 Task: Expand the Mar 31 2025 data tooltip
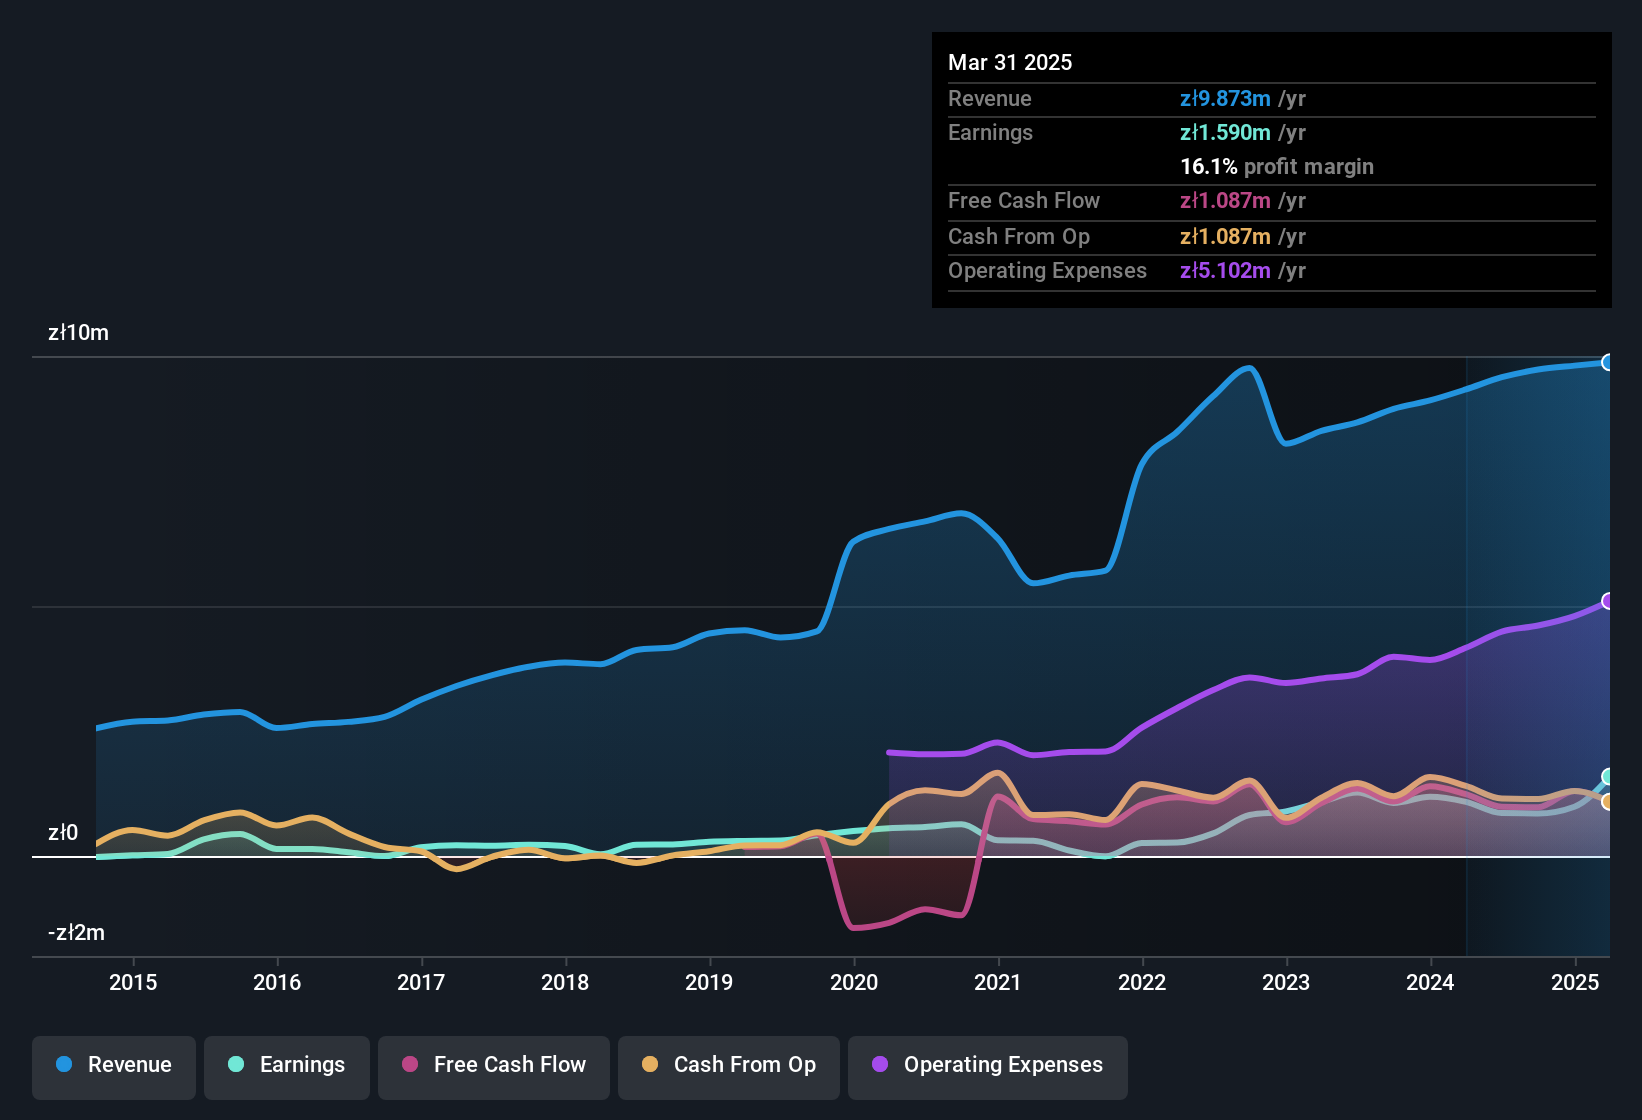click(1009, 62)
